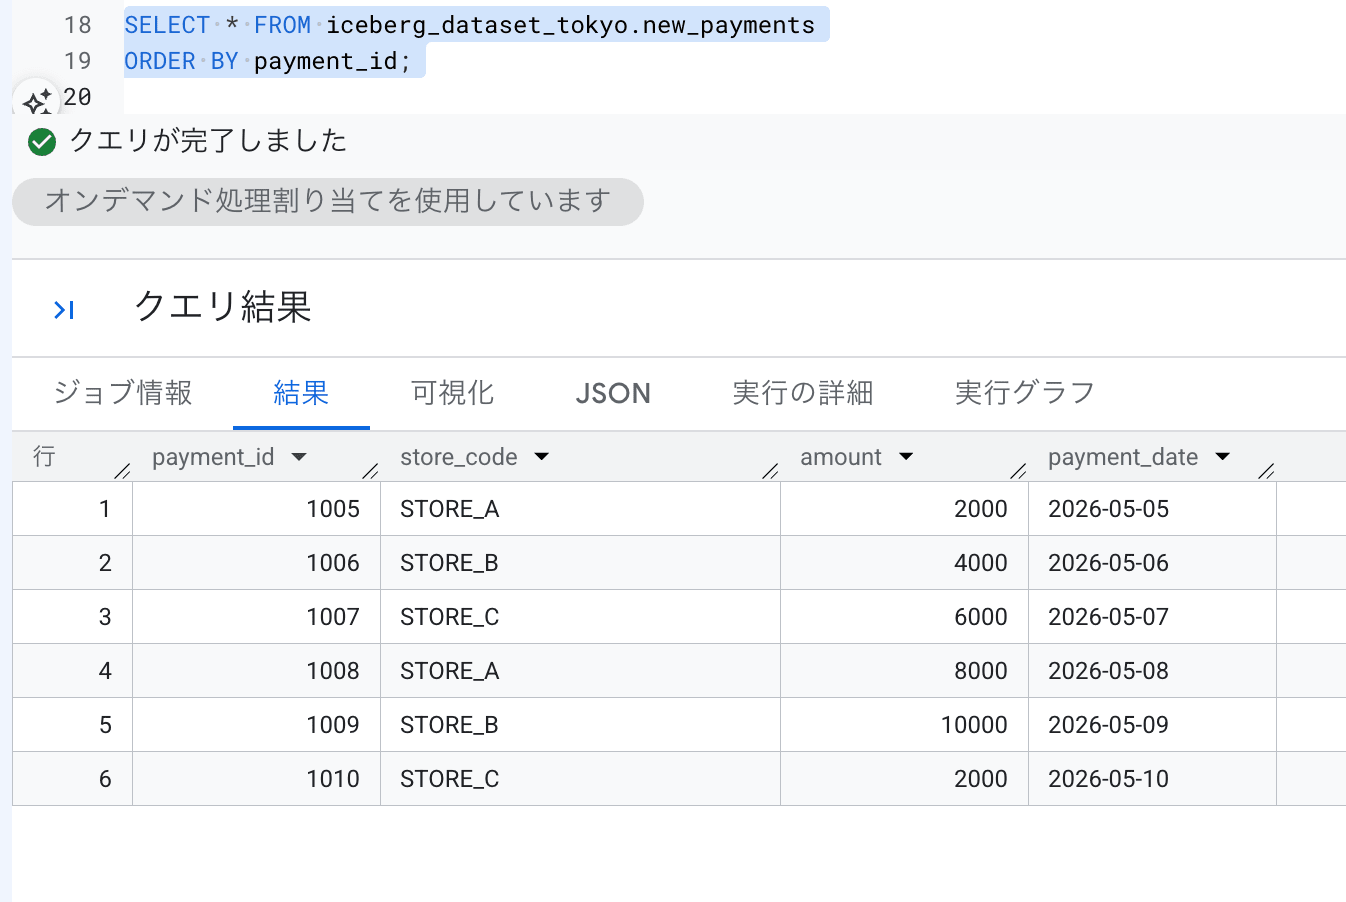Click the payment_id column resize handle

(370, 470)
